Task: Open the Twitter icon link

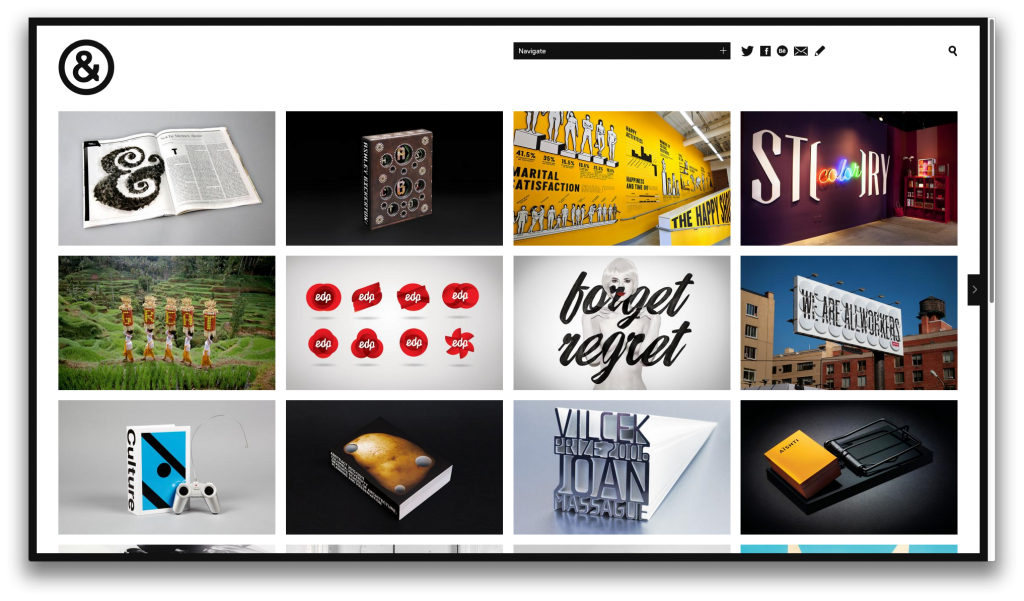Action: pyautogui.click(x=747, y=51)
